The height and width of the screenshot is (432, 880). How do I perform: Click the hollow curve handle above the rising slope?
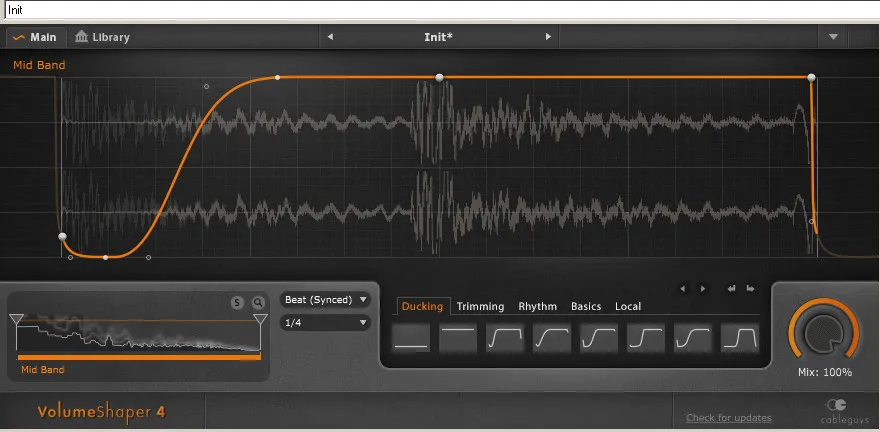pyautogui.click(x=207, y=86)
